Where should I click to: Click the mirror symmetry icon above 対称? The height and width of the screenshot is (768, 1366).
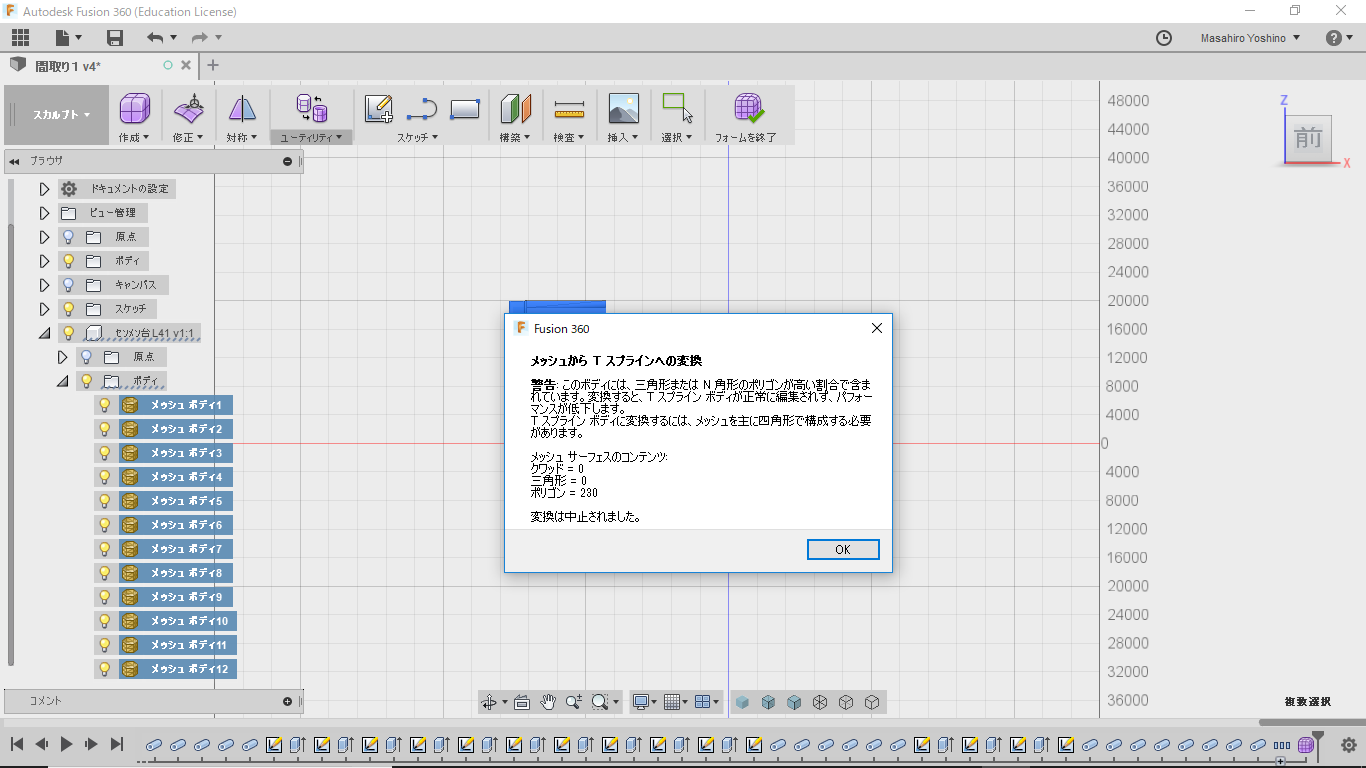coord(242,108)
